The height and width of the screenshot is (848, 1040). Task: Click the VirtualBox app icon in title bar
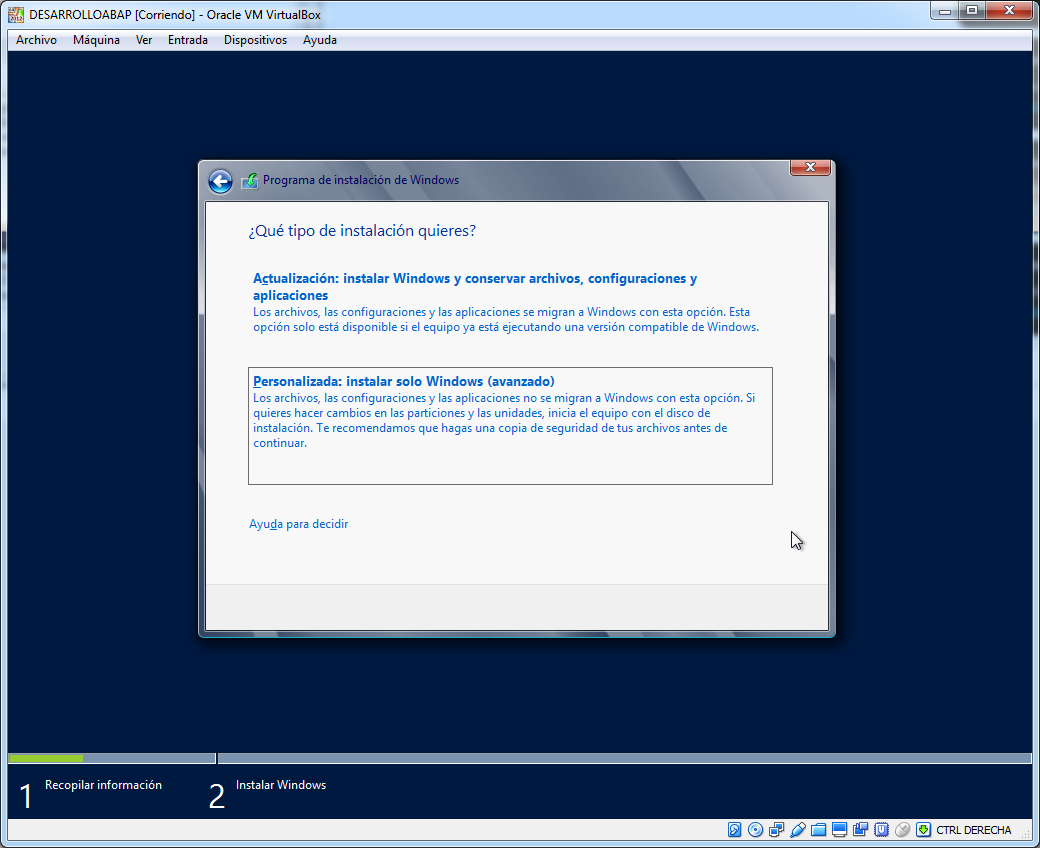coord(16,14)
